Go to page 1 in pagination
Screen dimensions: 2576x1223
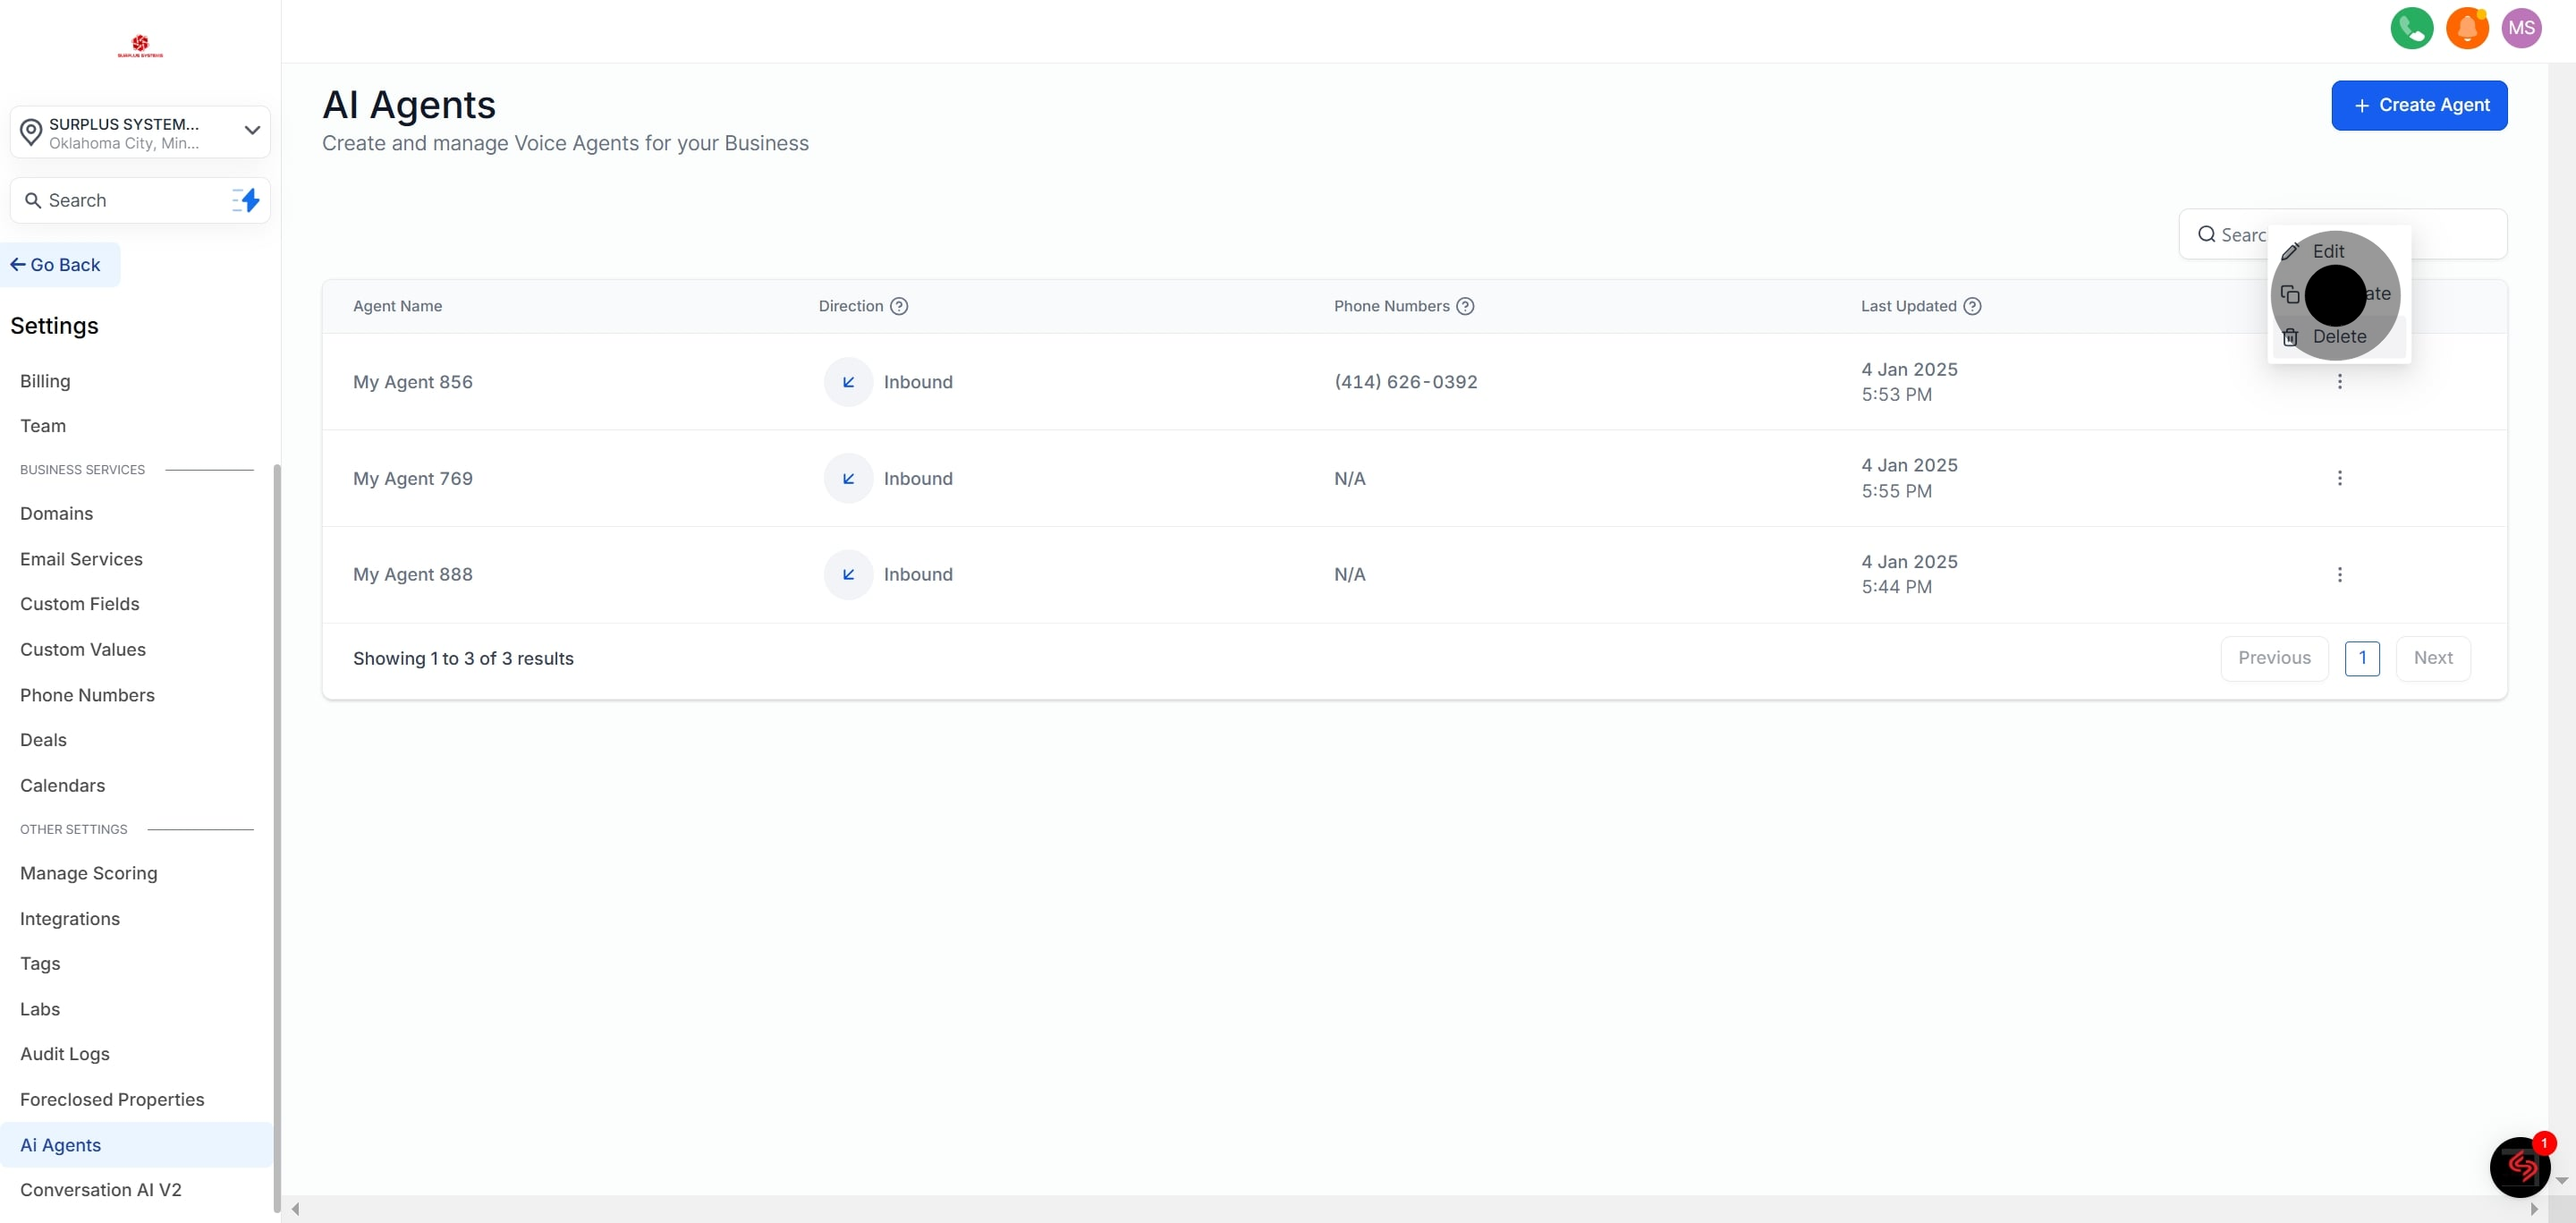click(2362, 658)
